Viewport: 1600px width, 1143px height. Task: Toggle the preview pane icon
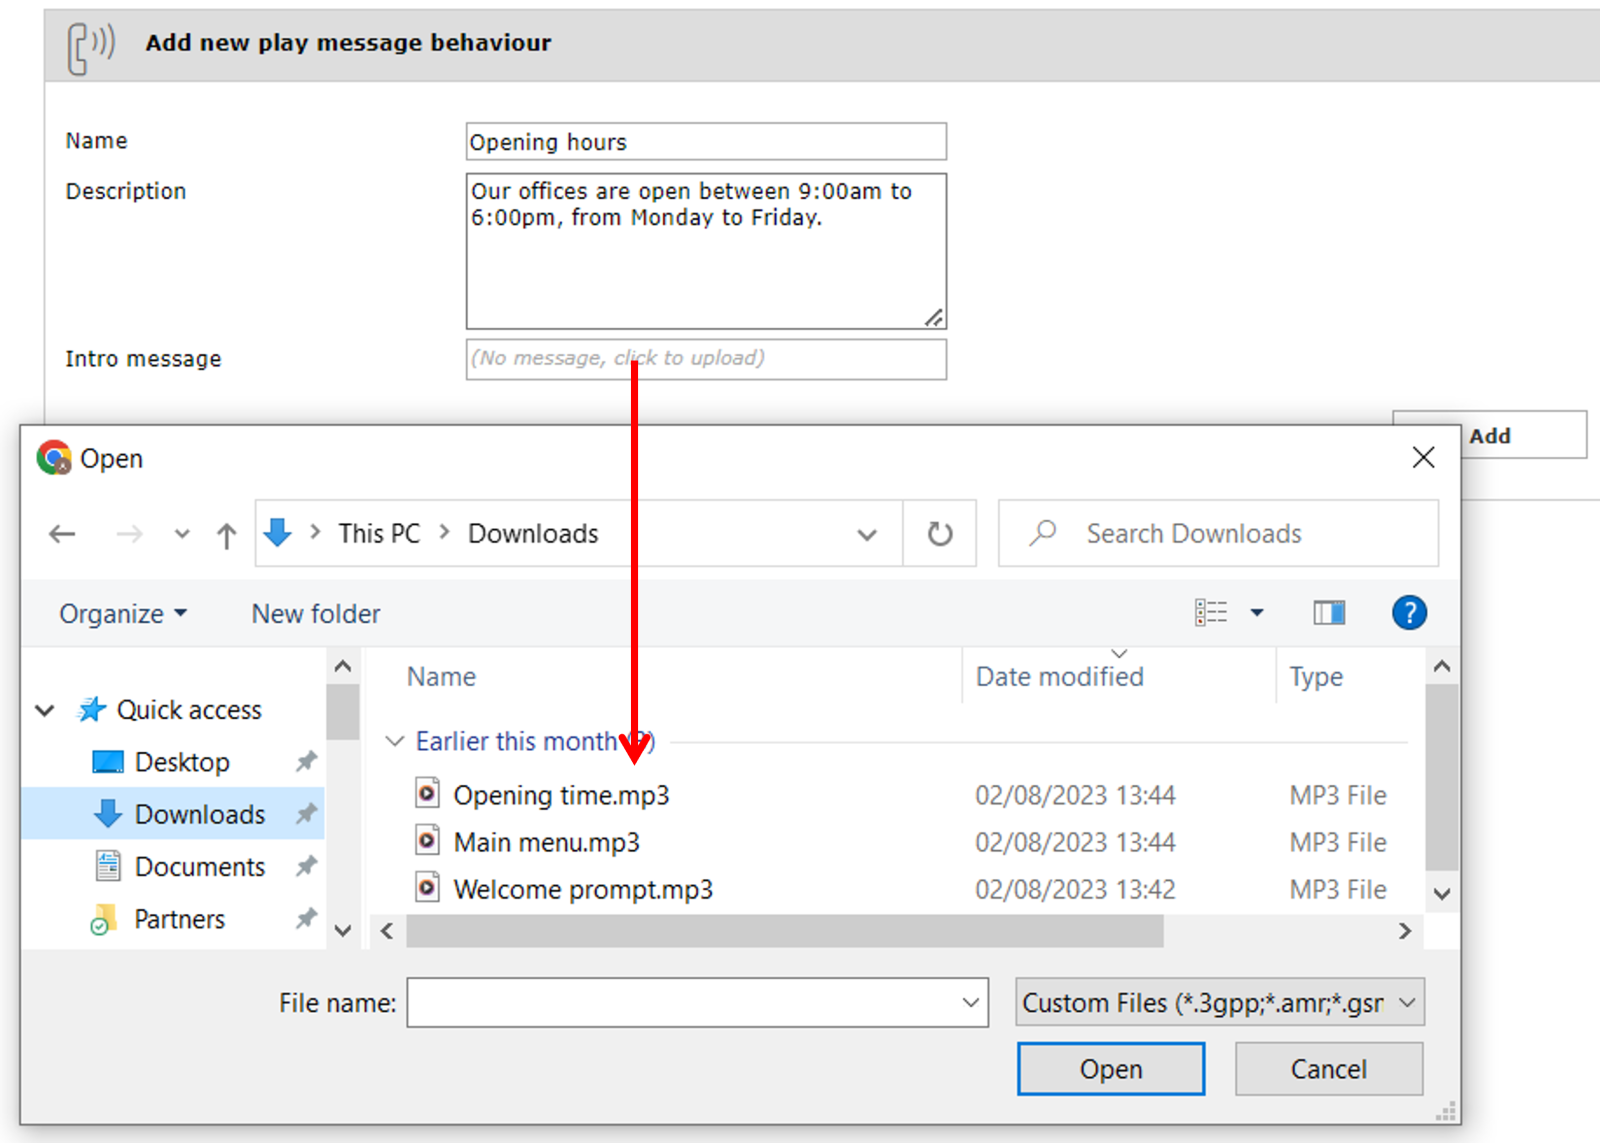point(1328,612)
